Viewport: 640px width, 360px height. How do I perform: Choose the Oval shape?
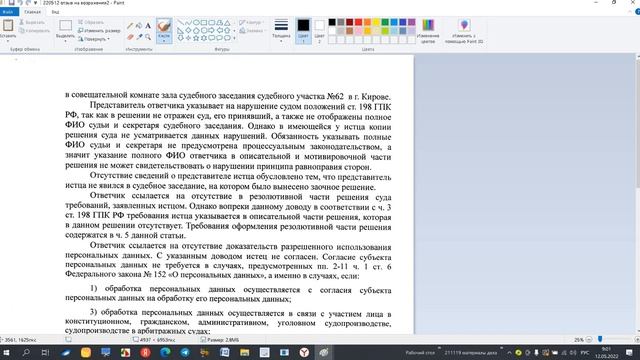(x=196, y=22)
